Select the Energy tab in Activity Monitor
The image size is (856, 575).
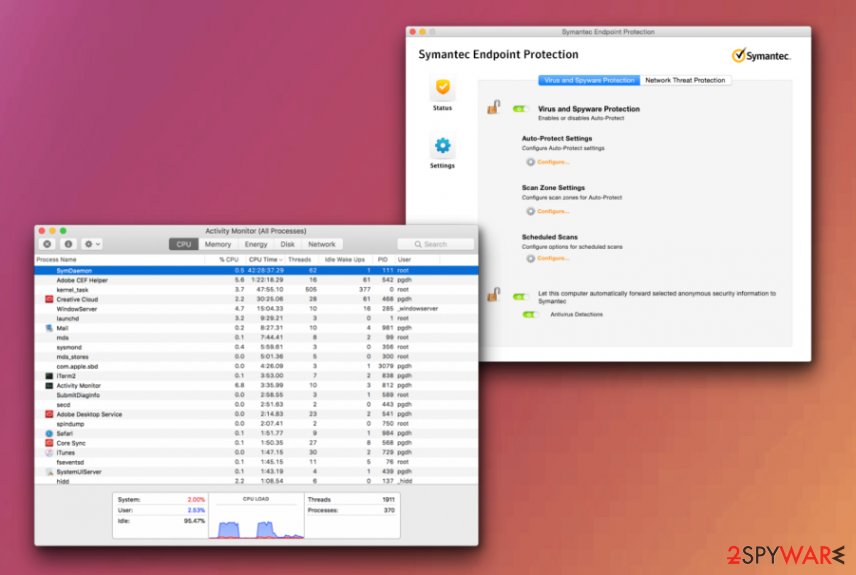256,245
